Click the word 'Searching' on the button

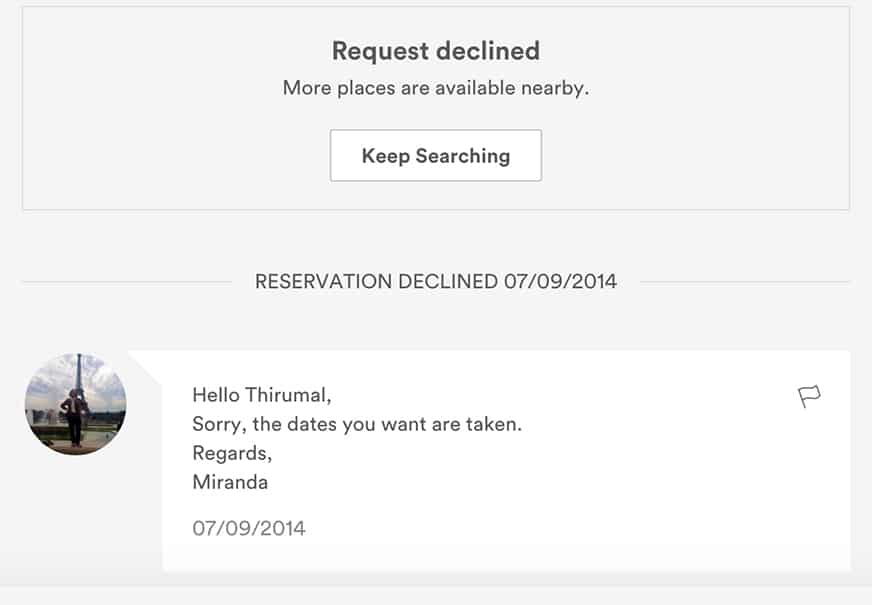[463, 156]
